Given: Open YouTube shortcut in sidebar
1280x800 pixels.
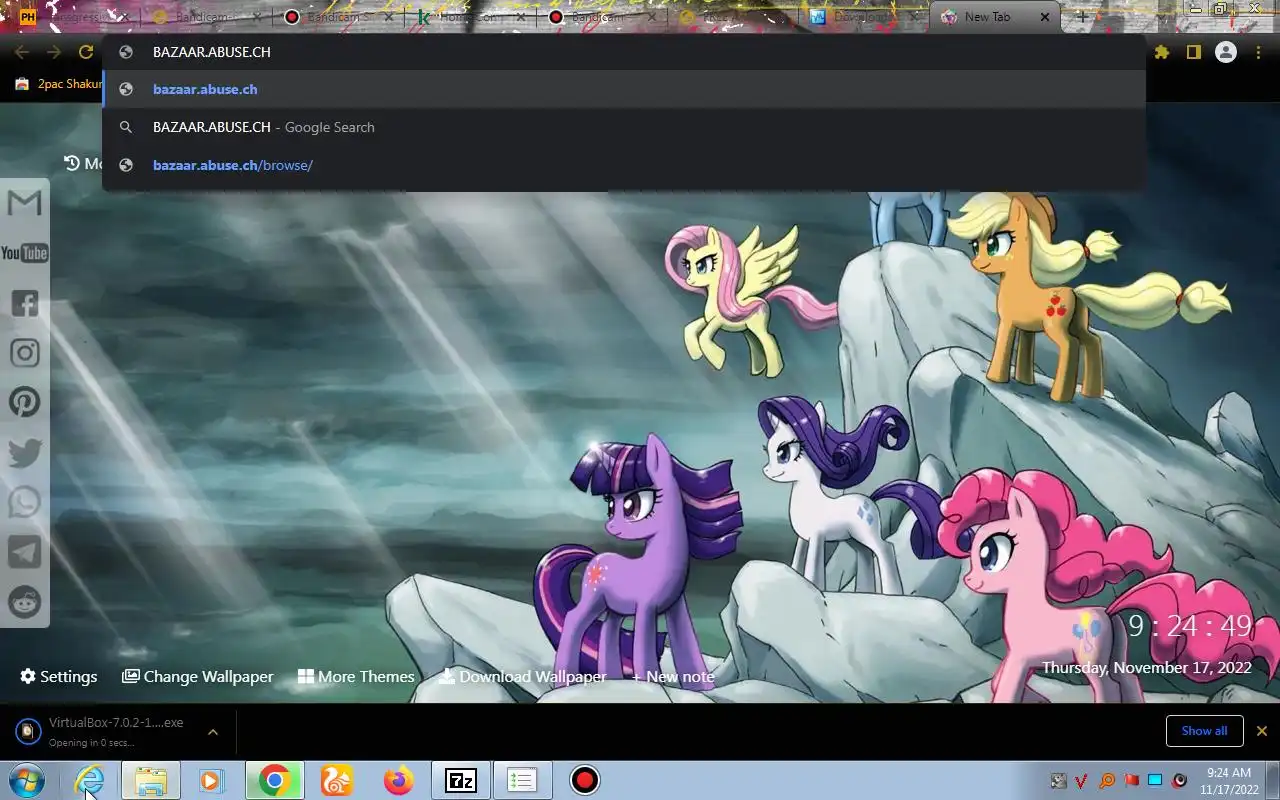Looking at the screenshot, I should click(25, 253).
